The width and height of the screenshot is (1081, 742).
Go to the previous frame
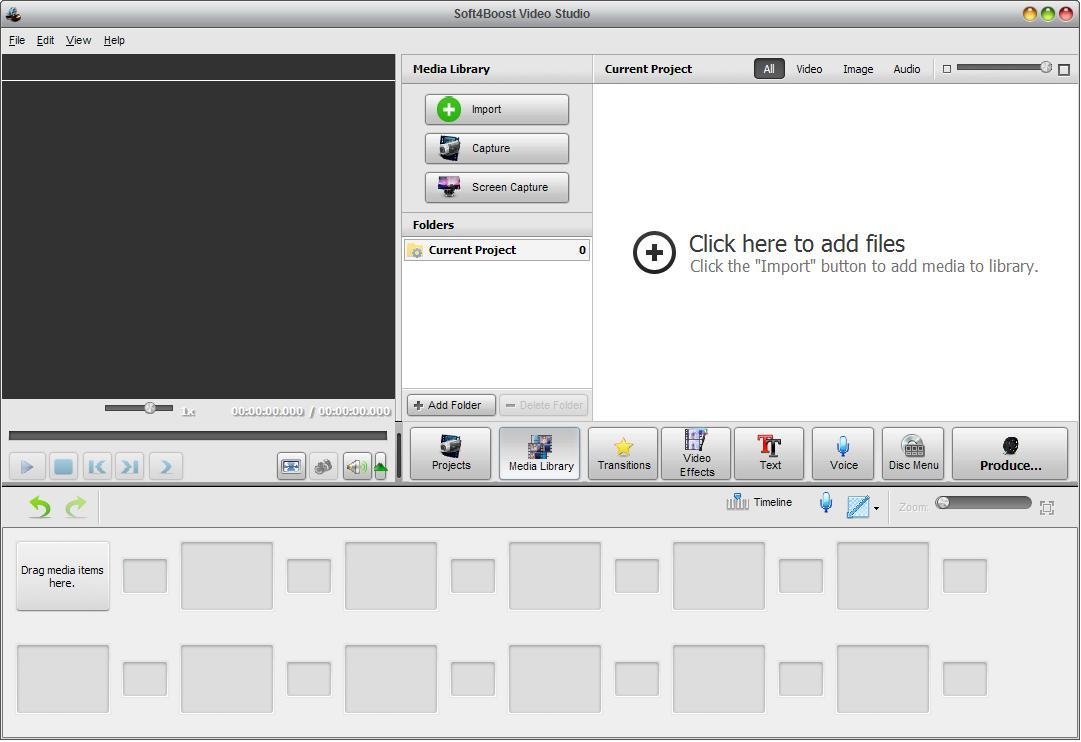tap(97, 467)
